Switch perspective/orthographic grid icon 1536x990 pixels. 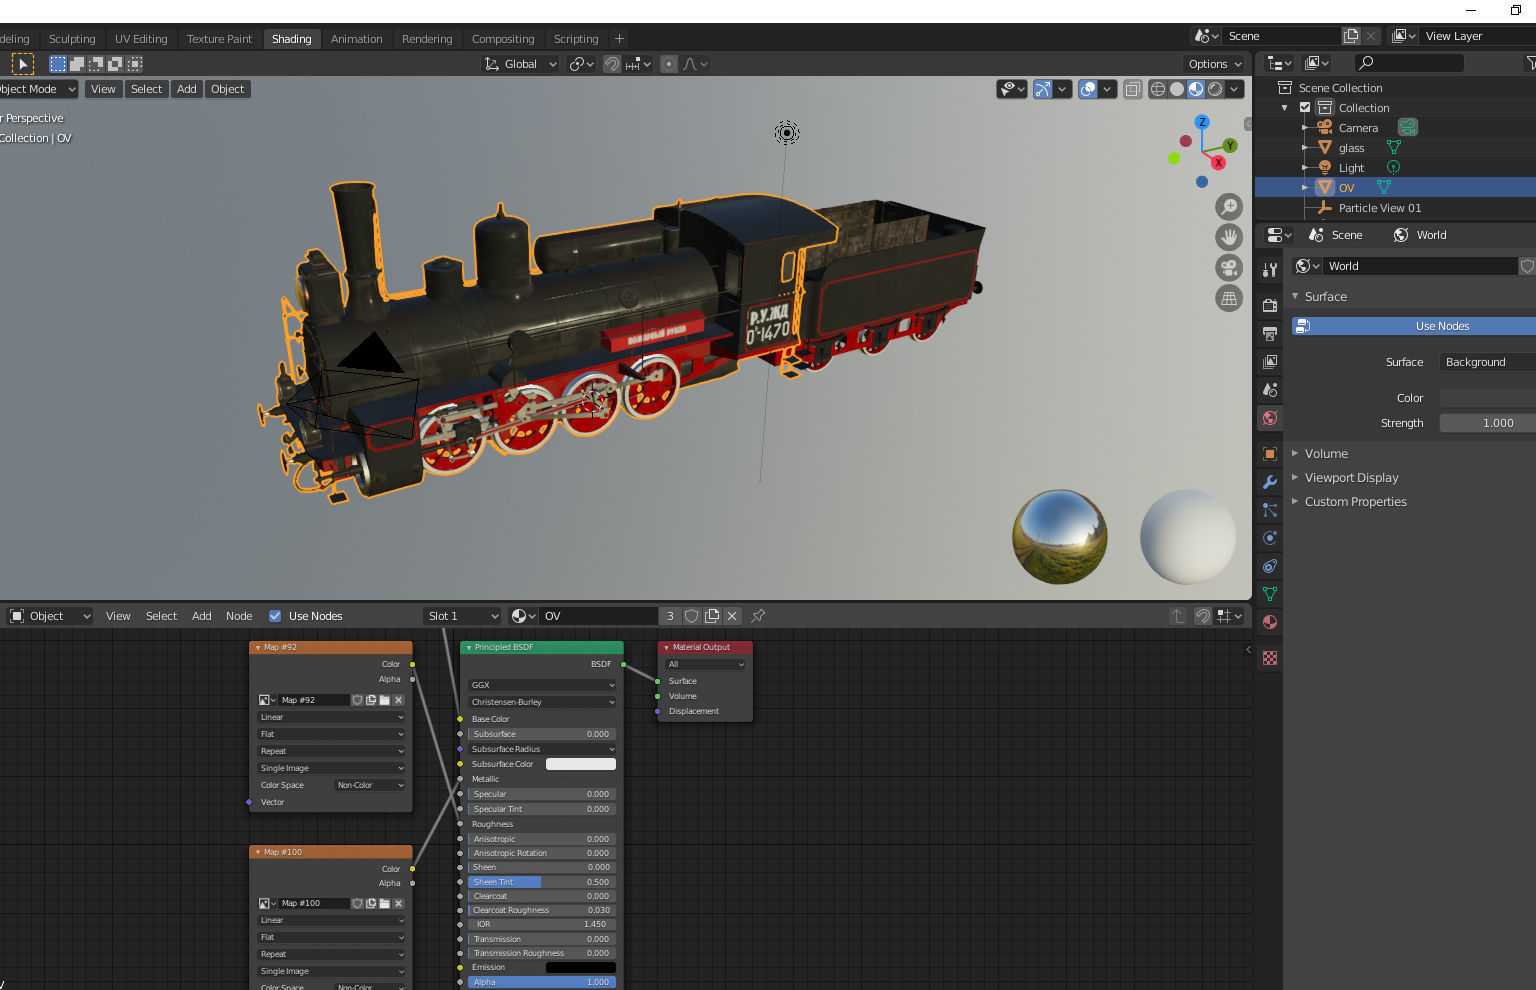(x=1229, y=298)
